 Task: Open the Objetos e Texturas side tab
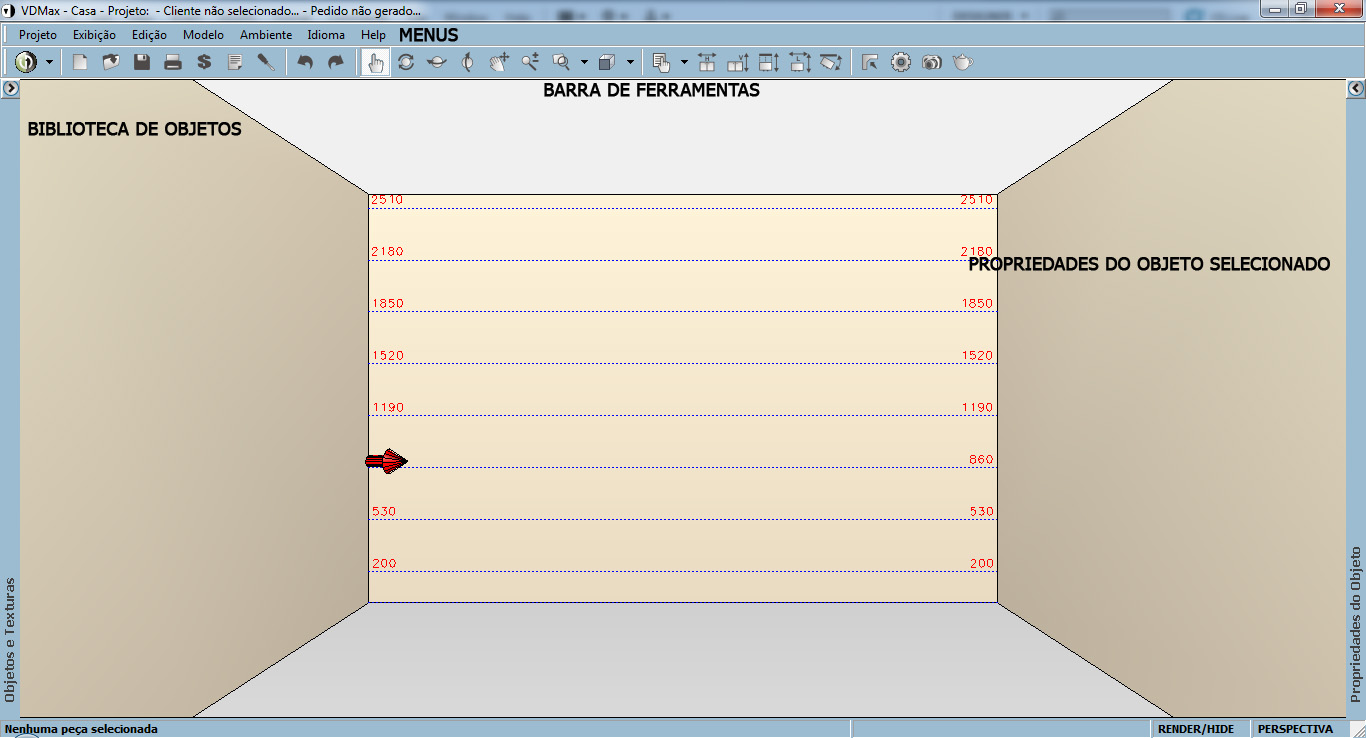10,639
